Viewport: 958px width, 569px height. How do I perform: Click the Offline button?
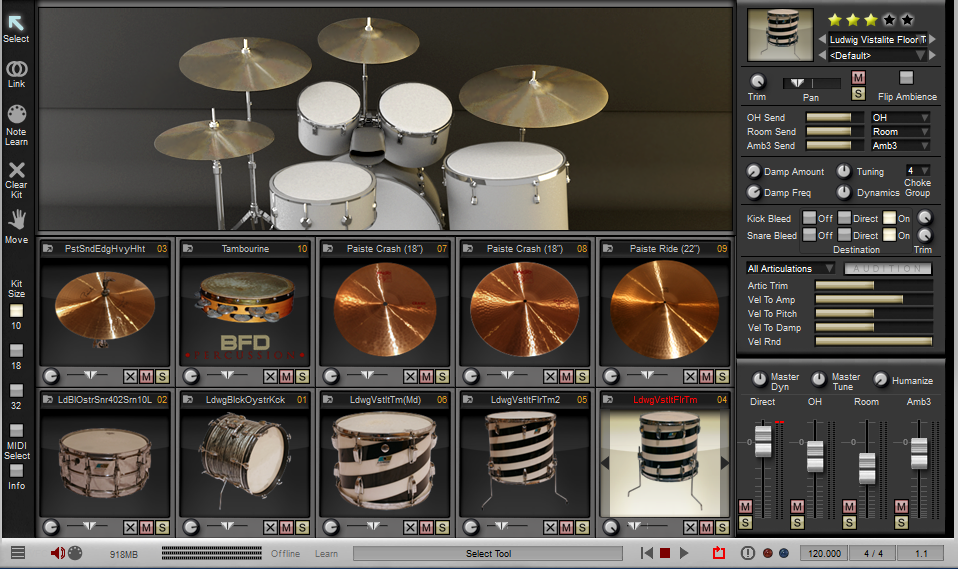pos(285,554)
